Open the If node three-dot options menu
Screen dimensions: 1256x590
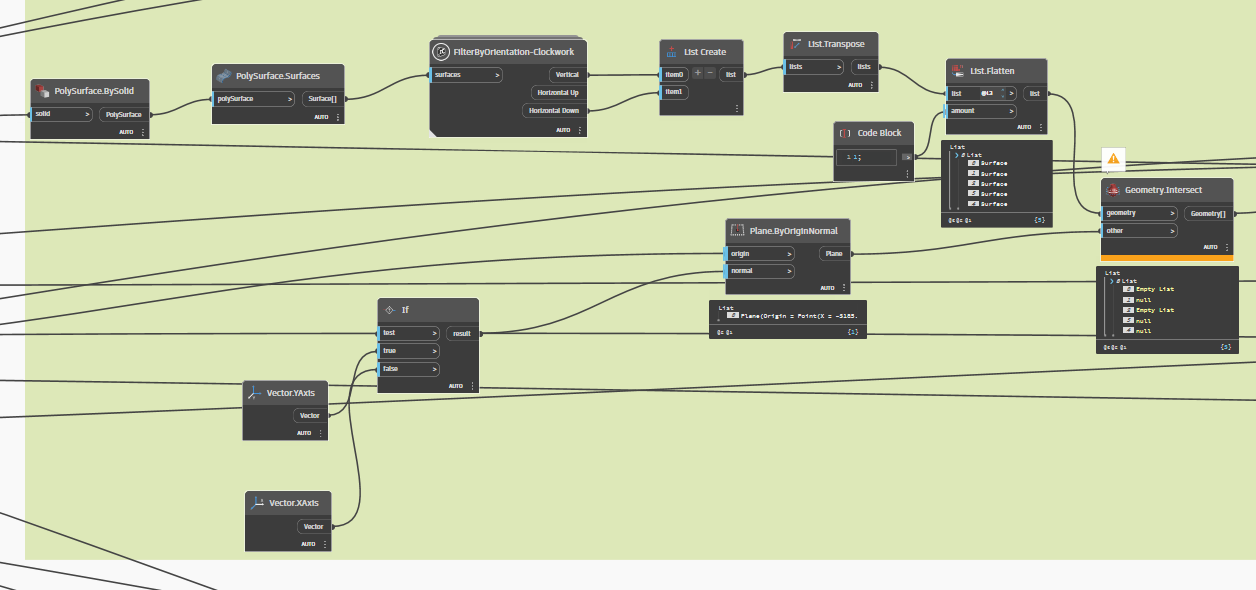pos(473,386)
